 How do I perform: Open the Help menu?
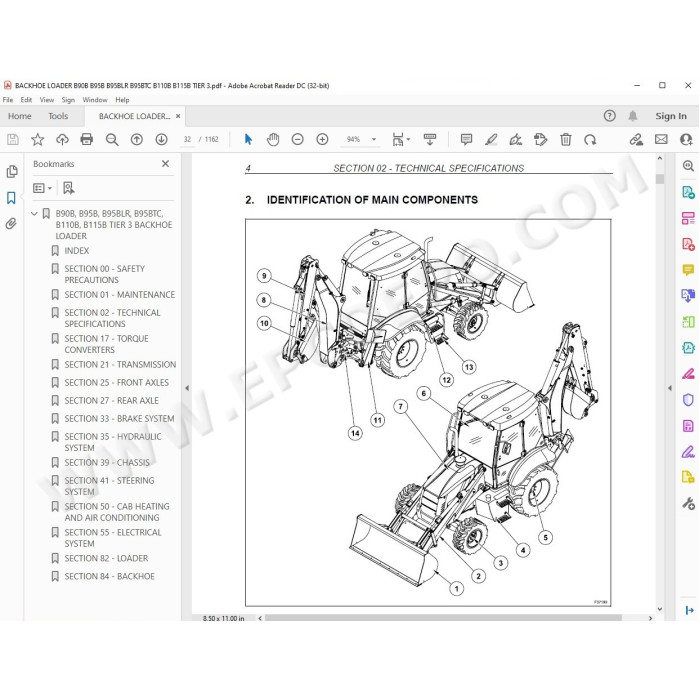[x=122, y=100]
